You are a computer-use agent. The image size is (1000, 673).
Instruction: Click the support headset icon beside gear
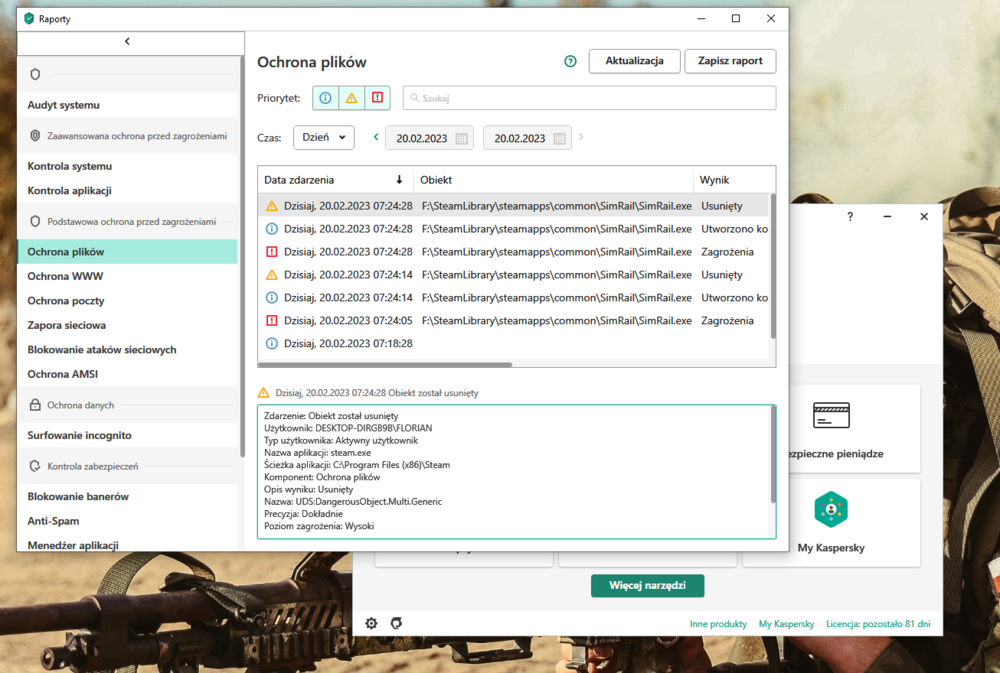coord(396,623)
